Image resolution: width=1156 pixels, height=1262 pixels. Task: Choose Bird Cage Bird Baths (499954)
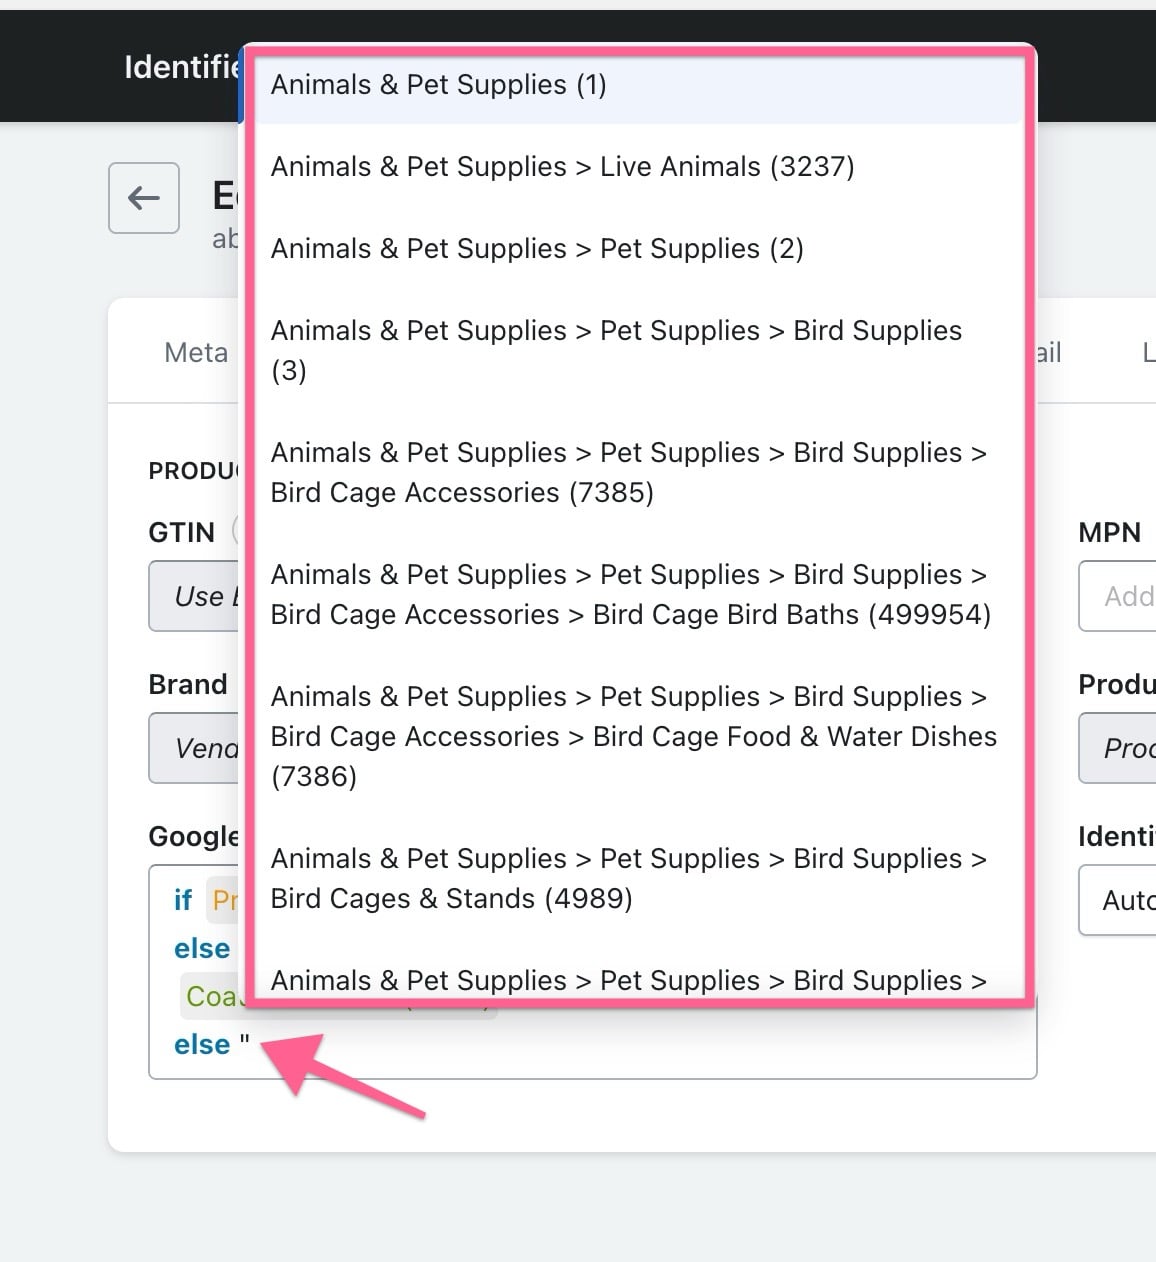(639, 595)
